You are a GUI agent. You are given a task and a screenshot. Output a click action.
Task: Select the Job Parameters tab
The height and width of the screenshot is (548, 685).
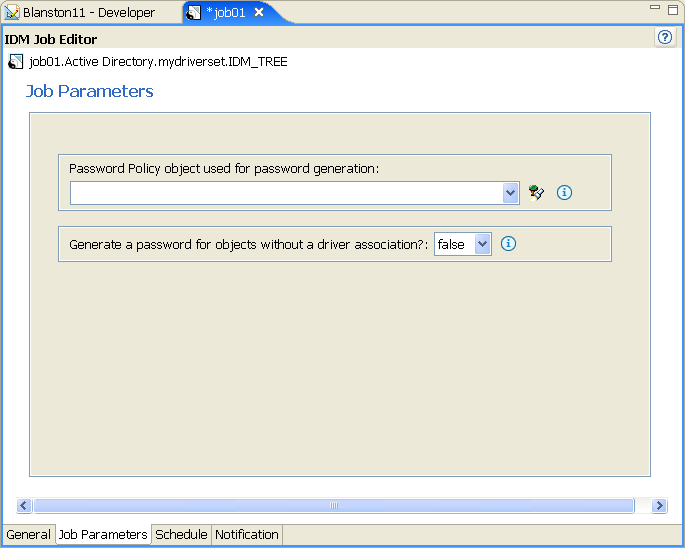coord(103,535)
